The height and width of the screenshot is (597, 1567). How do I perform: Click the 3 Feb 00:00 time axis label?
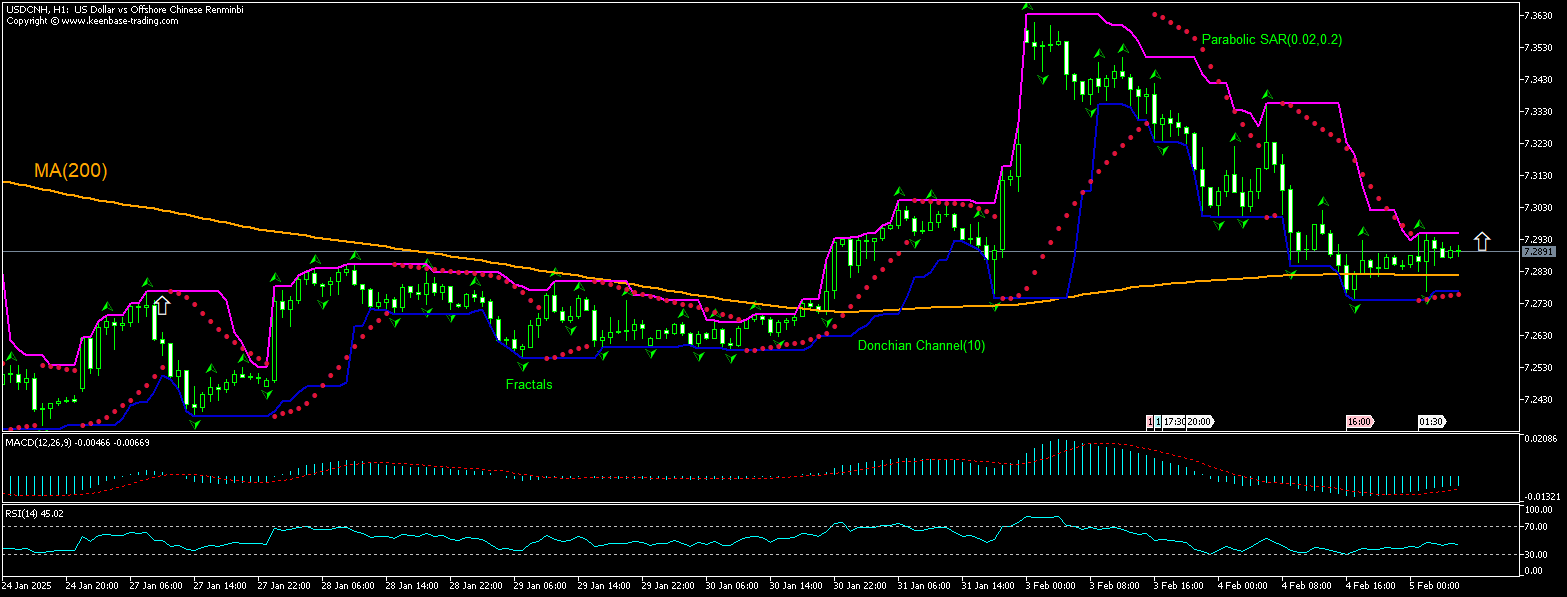click(1052, 583)
